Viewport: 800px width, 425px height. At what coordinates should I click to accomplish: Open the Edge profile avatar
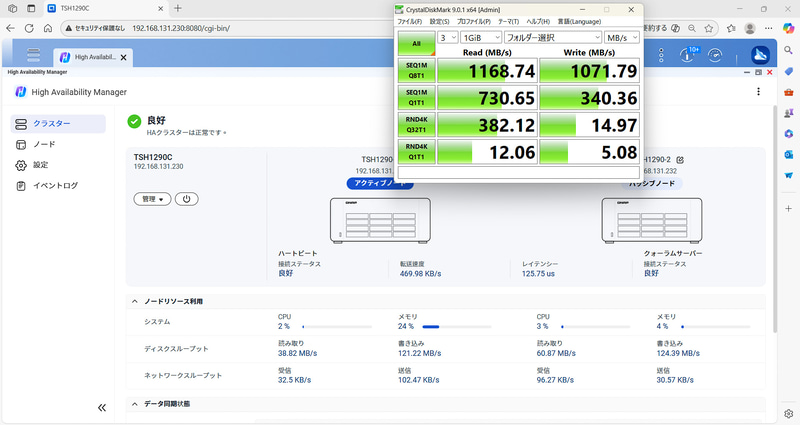pos(749,28)
